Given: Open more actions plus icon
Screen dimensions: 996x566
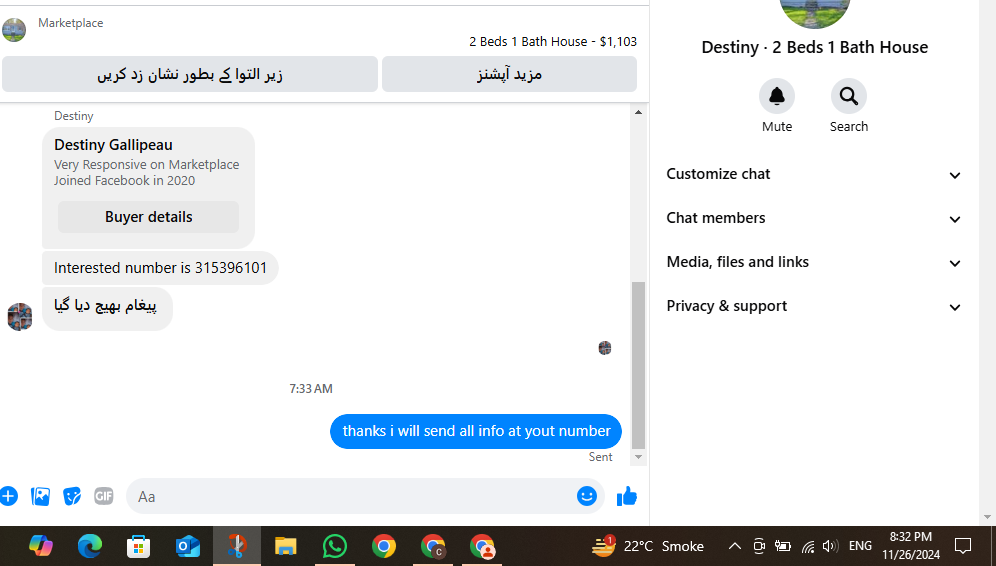Looking at the screenshot, I should 8,496.
